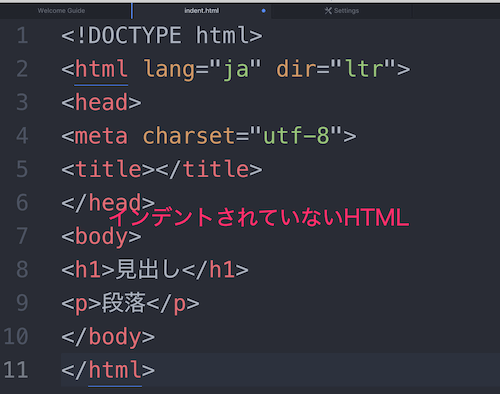Click line number 9 in the gutter
The width and height of the screenshot is (500, 394).
tap(23, 303)
